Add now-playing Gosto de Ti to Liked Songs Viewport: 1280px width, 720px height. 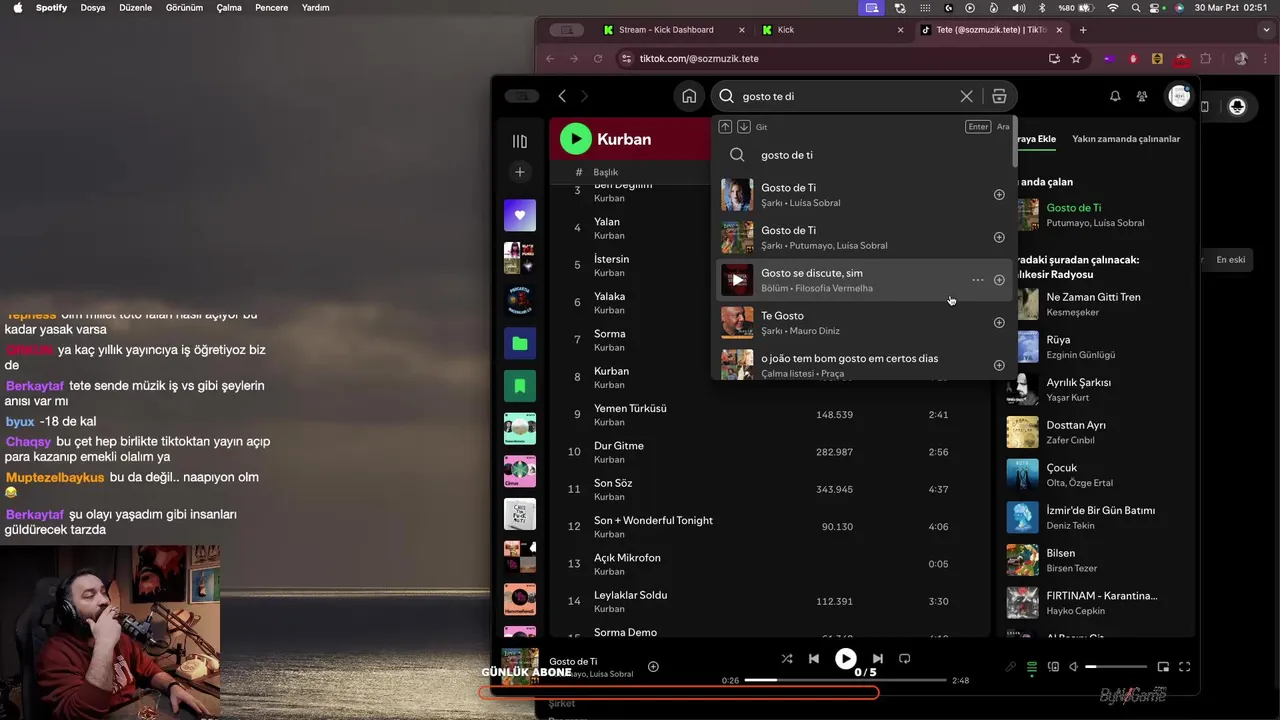pos(653,667)
